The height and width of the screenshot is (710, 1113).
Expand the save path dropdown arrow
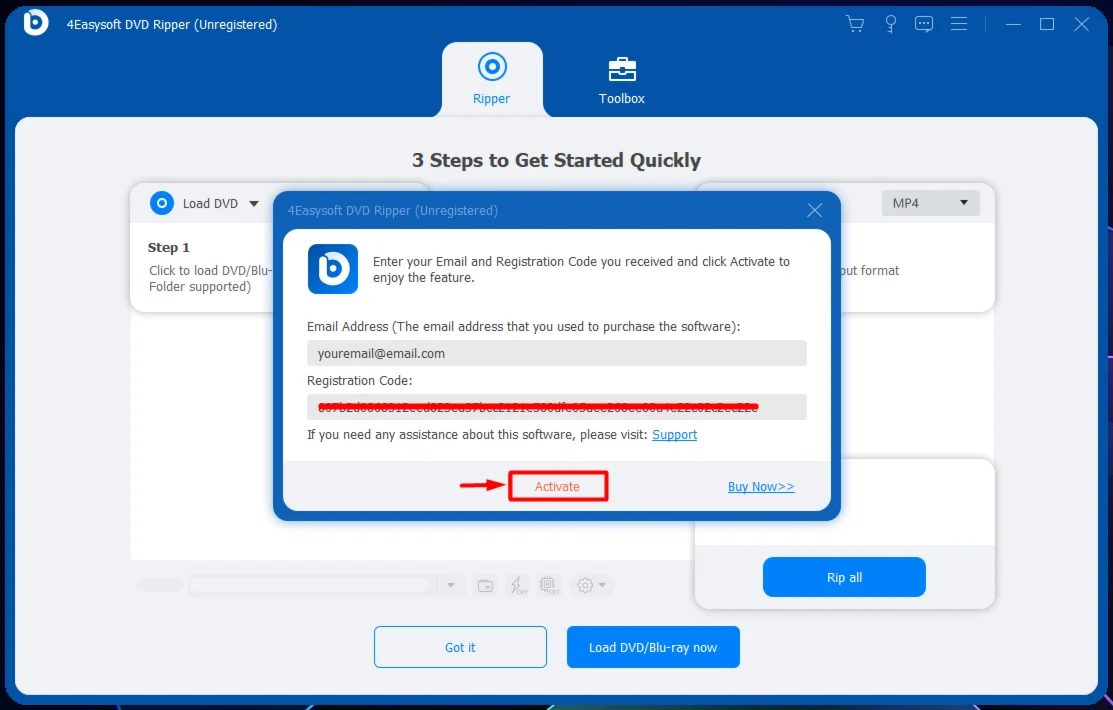451,586
